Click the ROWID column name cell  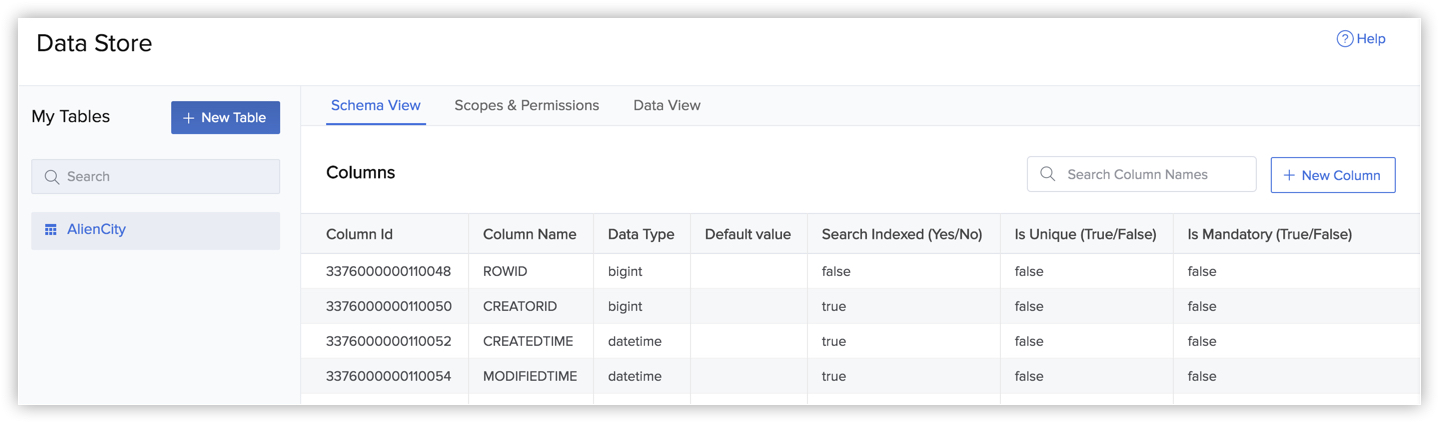point(505,271)
